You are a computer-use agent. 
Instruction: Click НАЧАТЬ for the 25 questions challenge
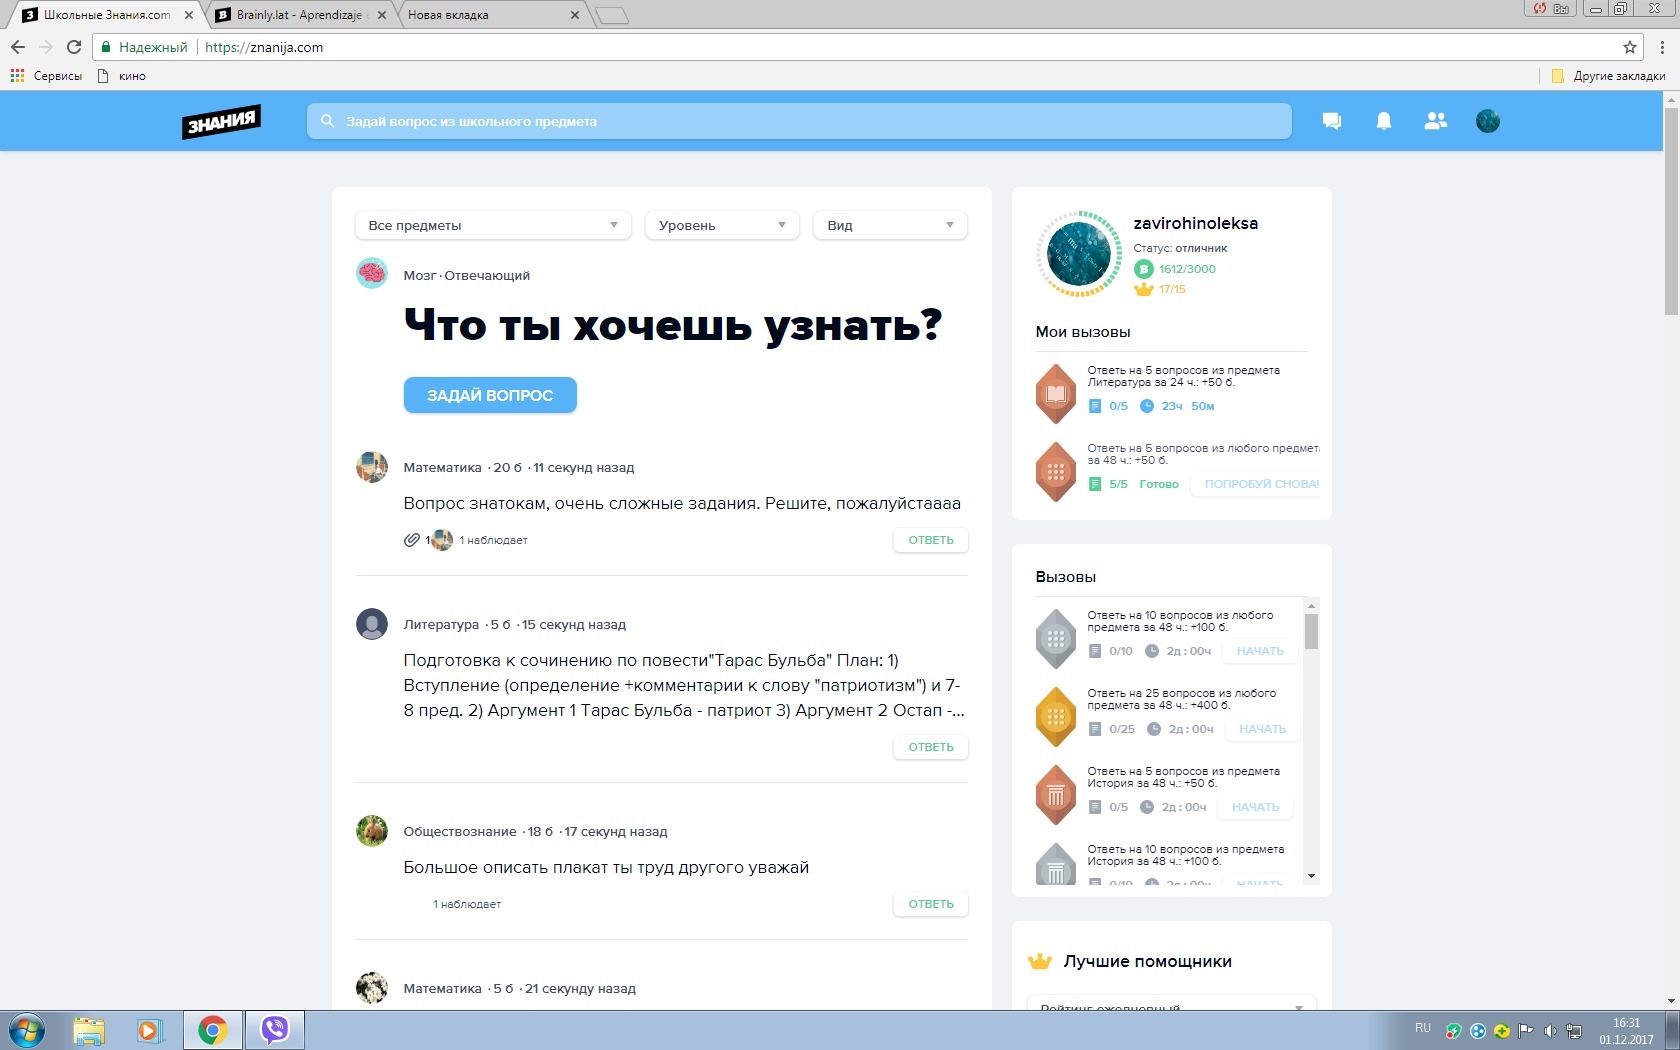[x=1262, y=729]
